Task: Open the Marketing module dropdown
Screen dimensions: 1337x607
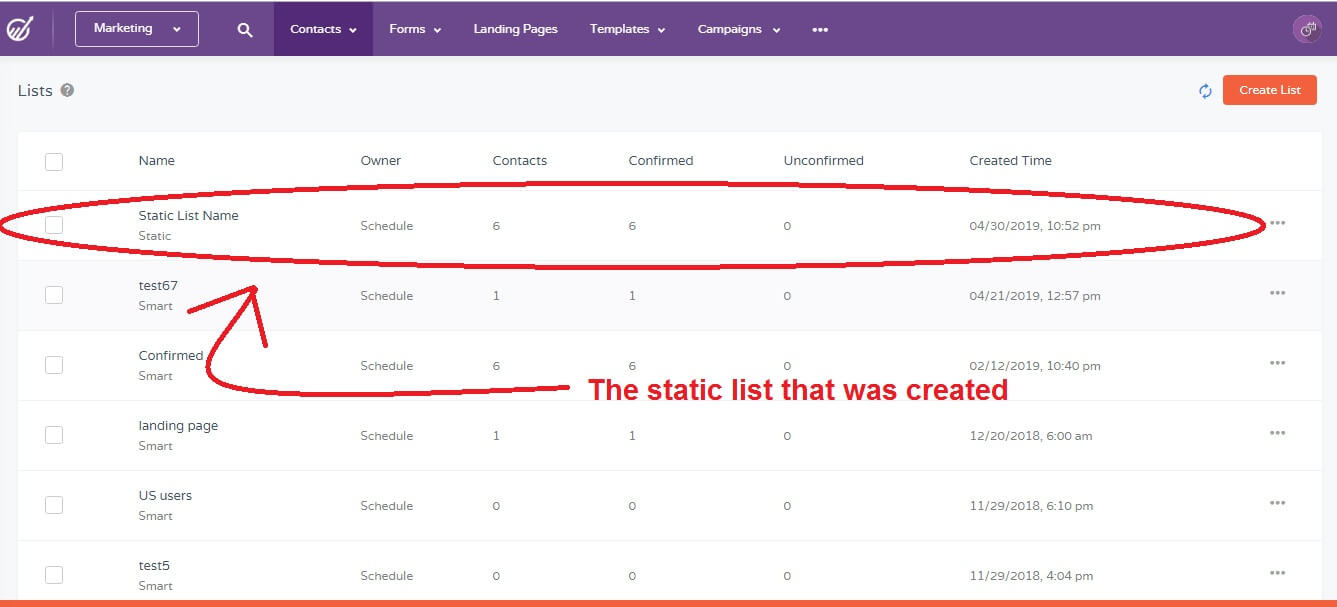Action: pos(136,29)
